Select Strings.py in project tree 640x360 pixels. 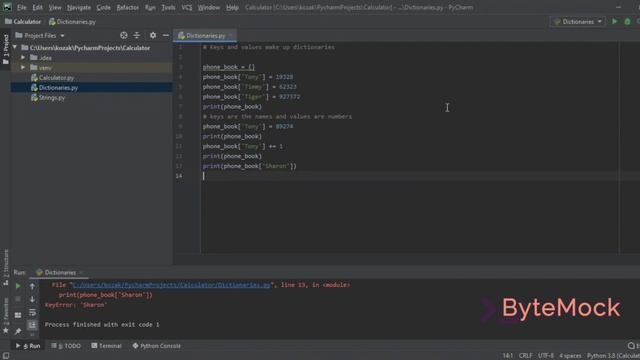[48, 98]
